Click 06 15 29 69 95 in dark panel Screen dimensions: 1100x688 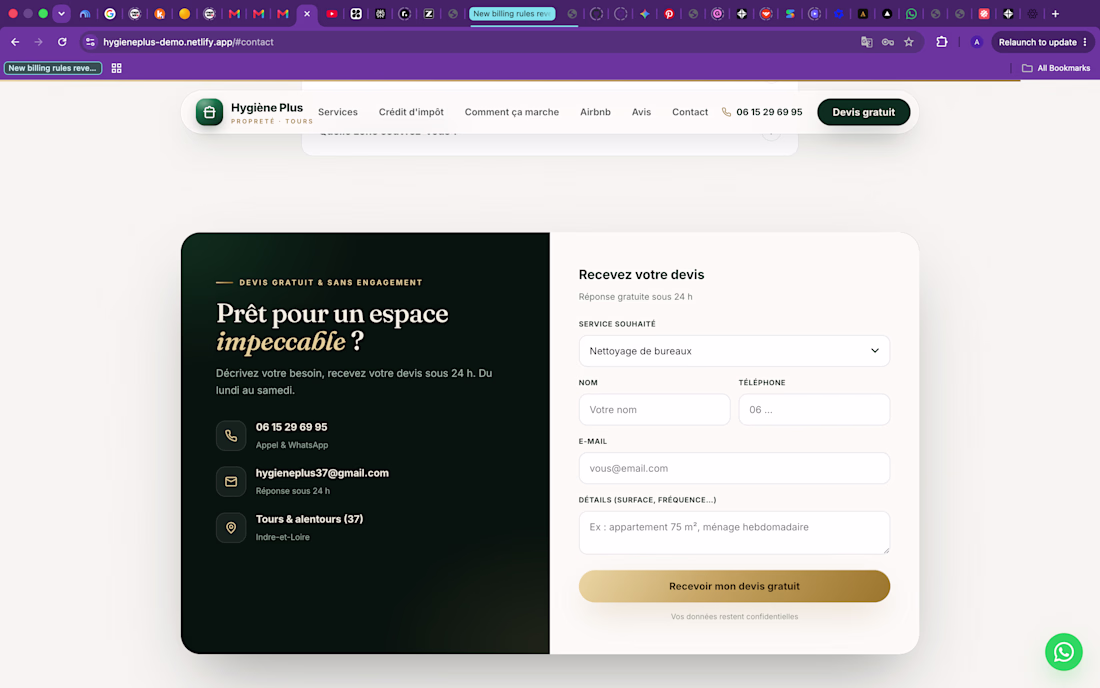click(291, 427)
